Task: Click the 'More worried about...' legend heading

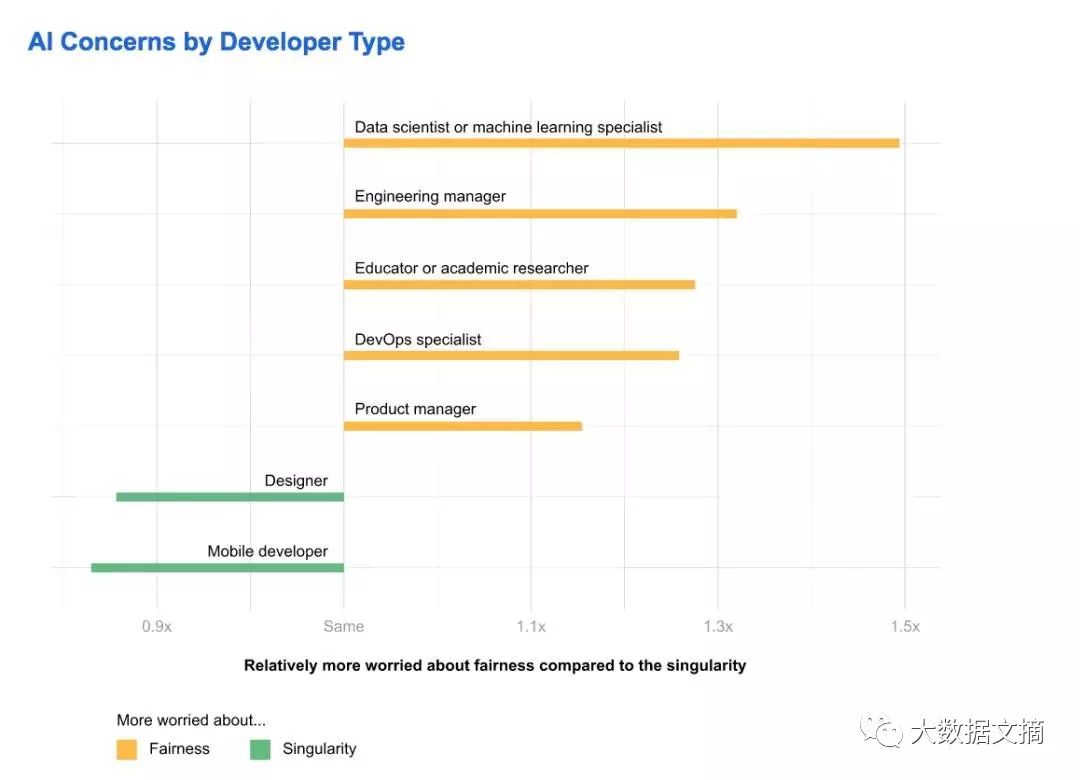Action: pyautogui.click(x=191, y=720)
